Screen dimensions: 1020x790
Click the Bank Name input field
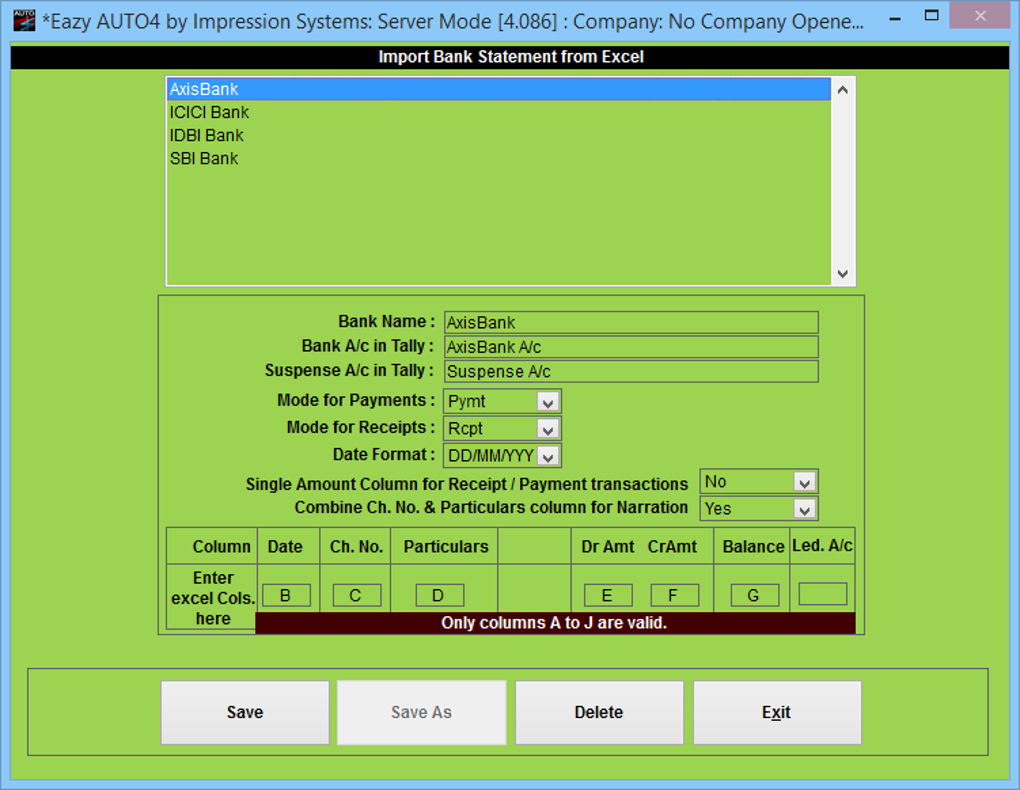tap(631, 322)
